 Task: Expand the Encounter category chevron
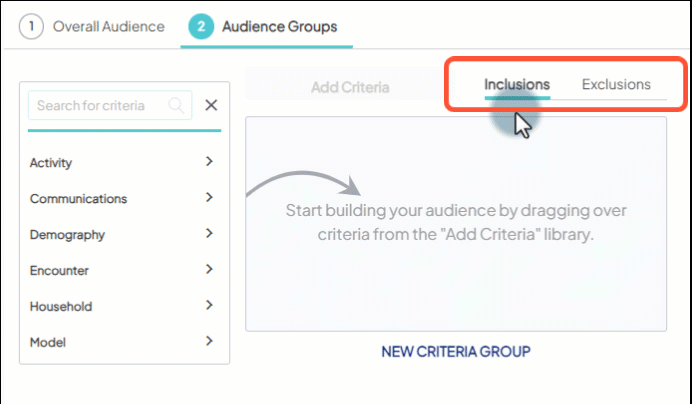(210, 269)
